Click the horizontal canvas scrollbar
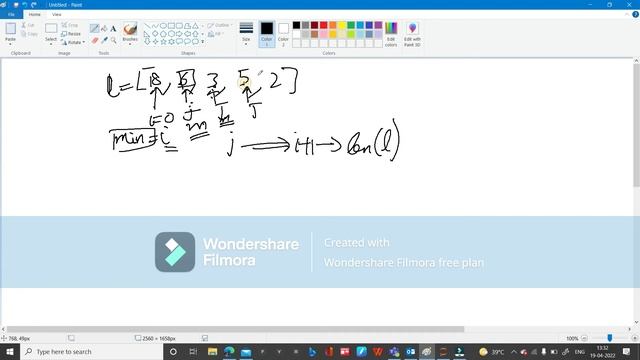 [235, 329]
